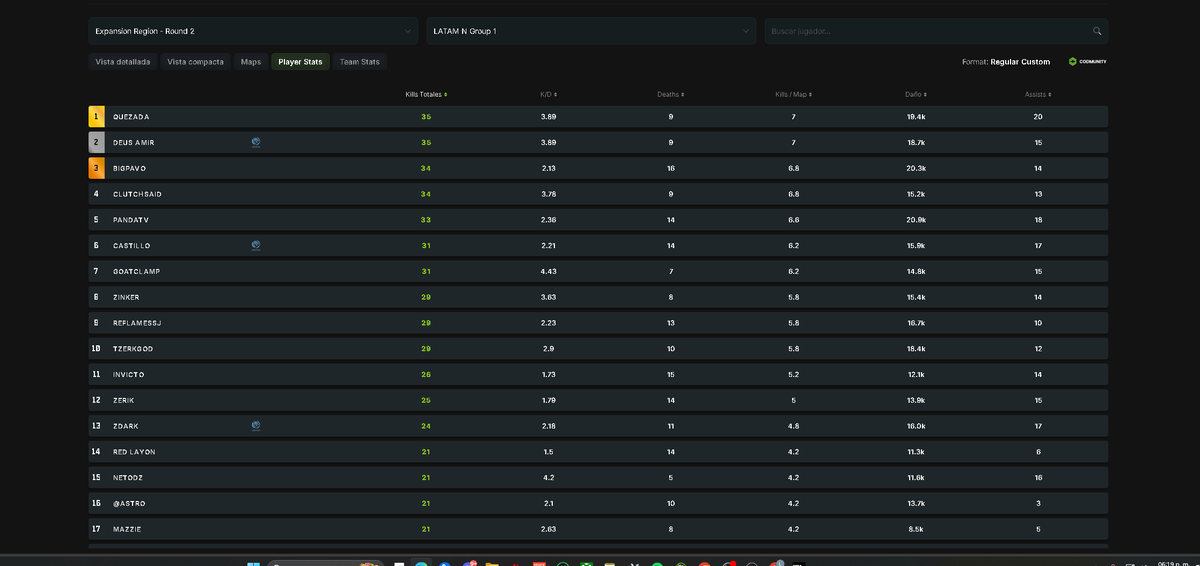Select player INVICTO
The height and width of the screenshot is (566, 1200).
point(129,374)
